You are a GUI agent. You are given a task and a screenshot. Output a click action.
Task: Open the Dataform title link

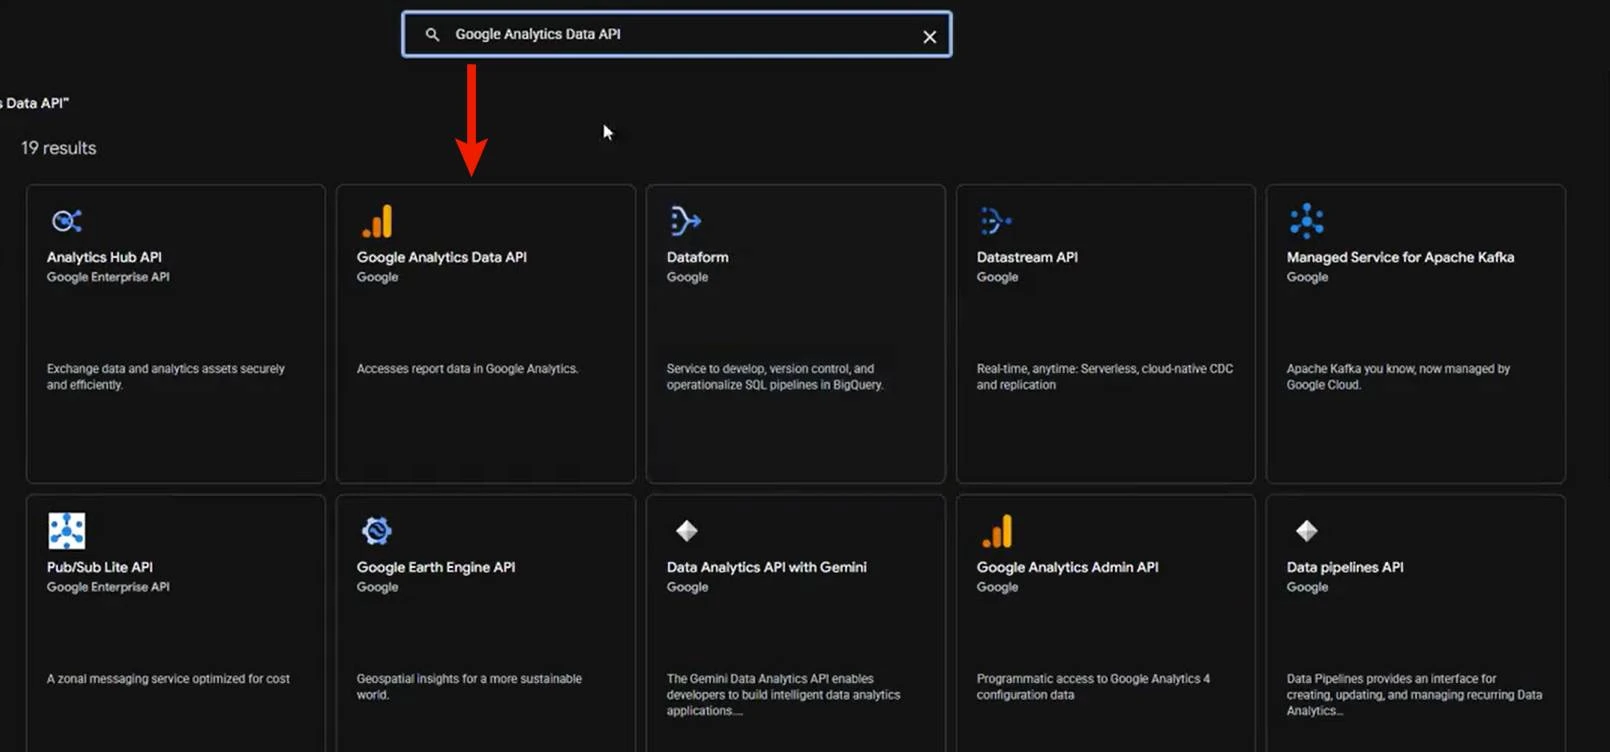tap(697, 257)
